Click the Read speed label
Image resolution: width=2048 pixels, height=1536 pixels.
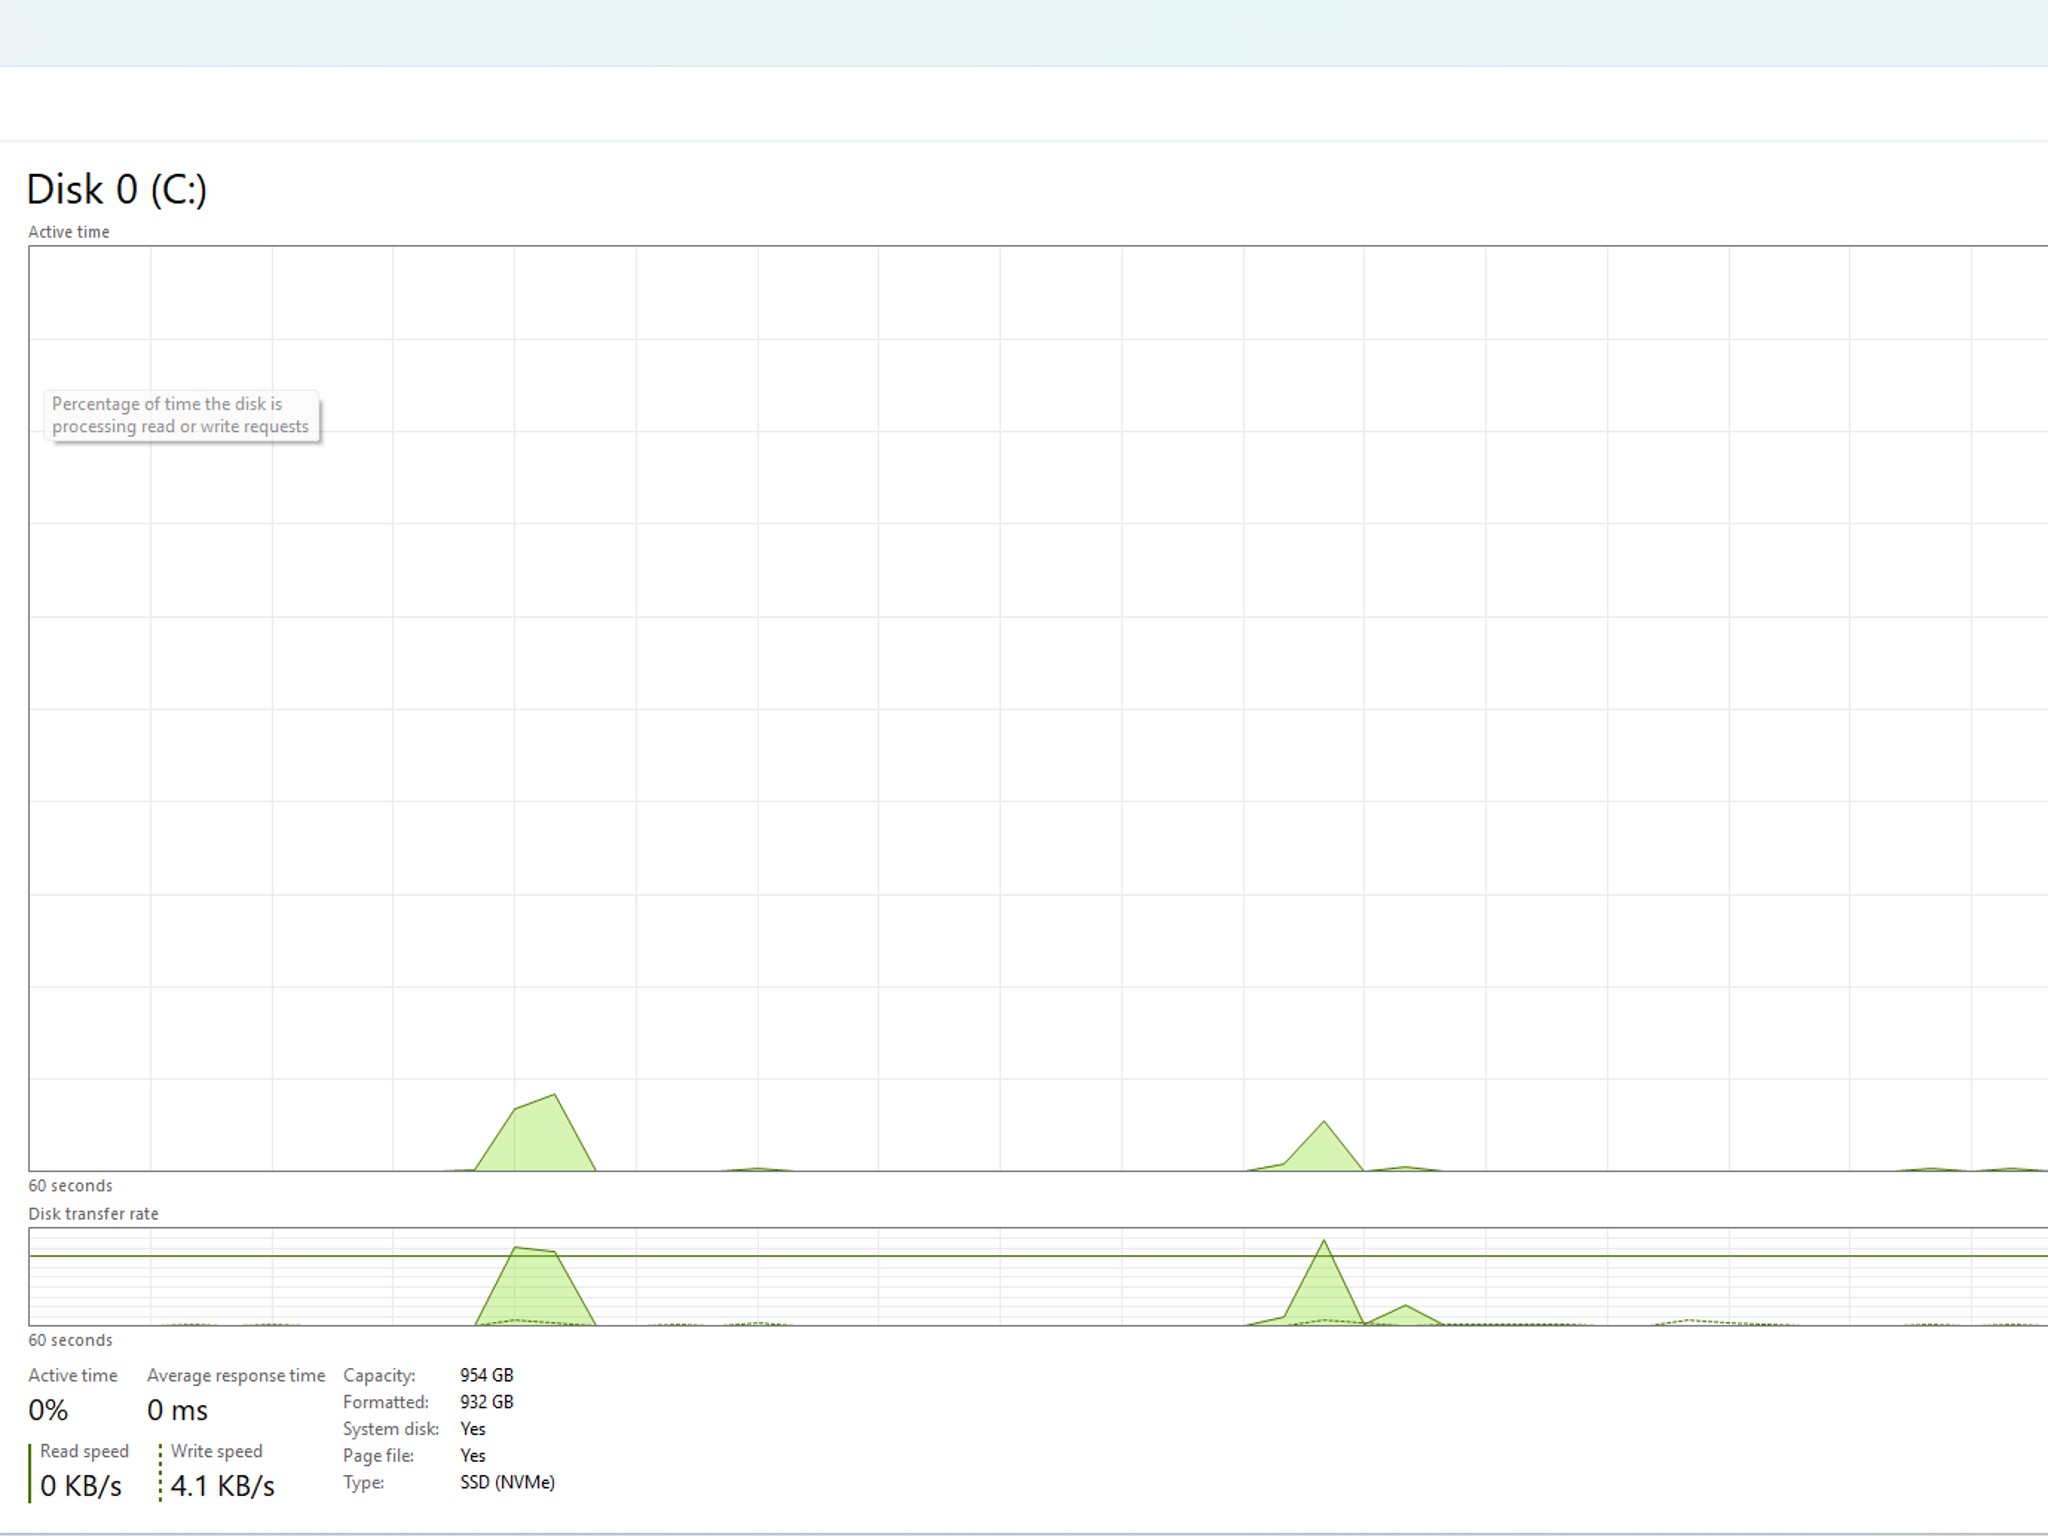[84, 1451]
